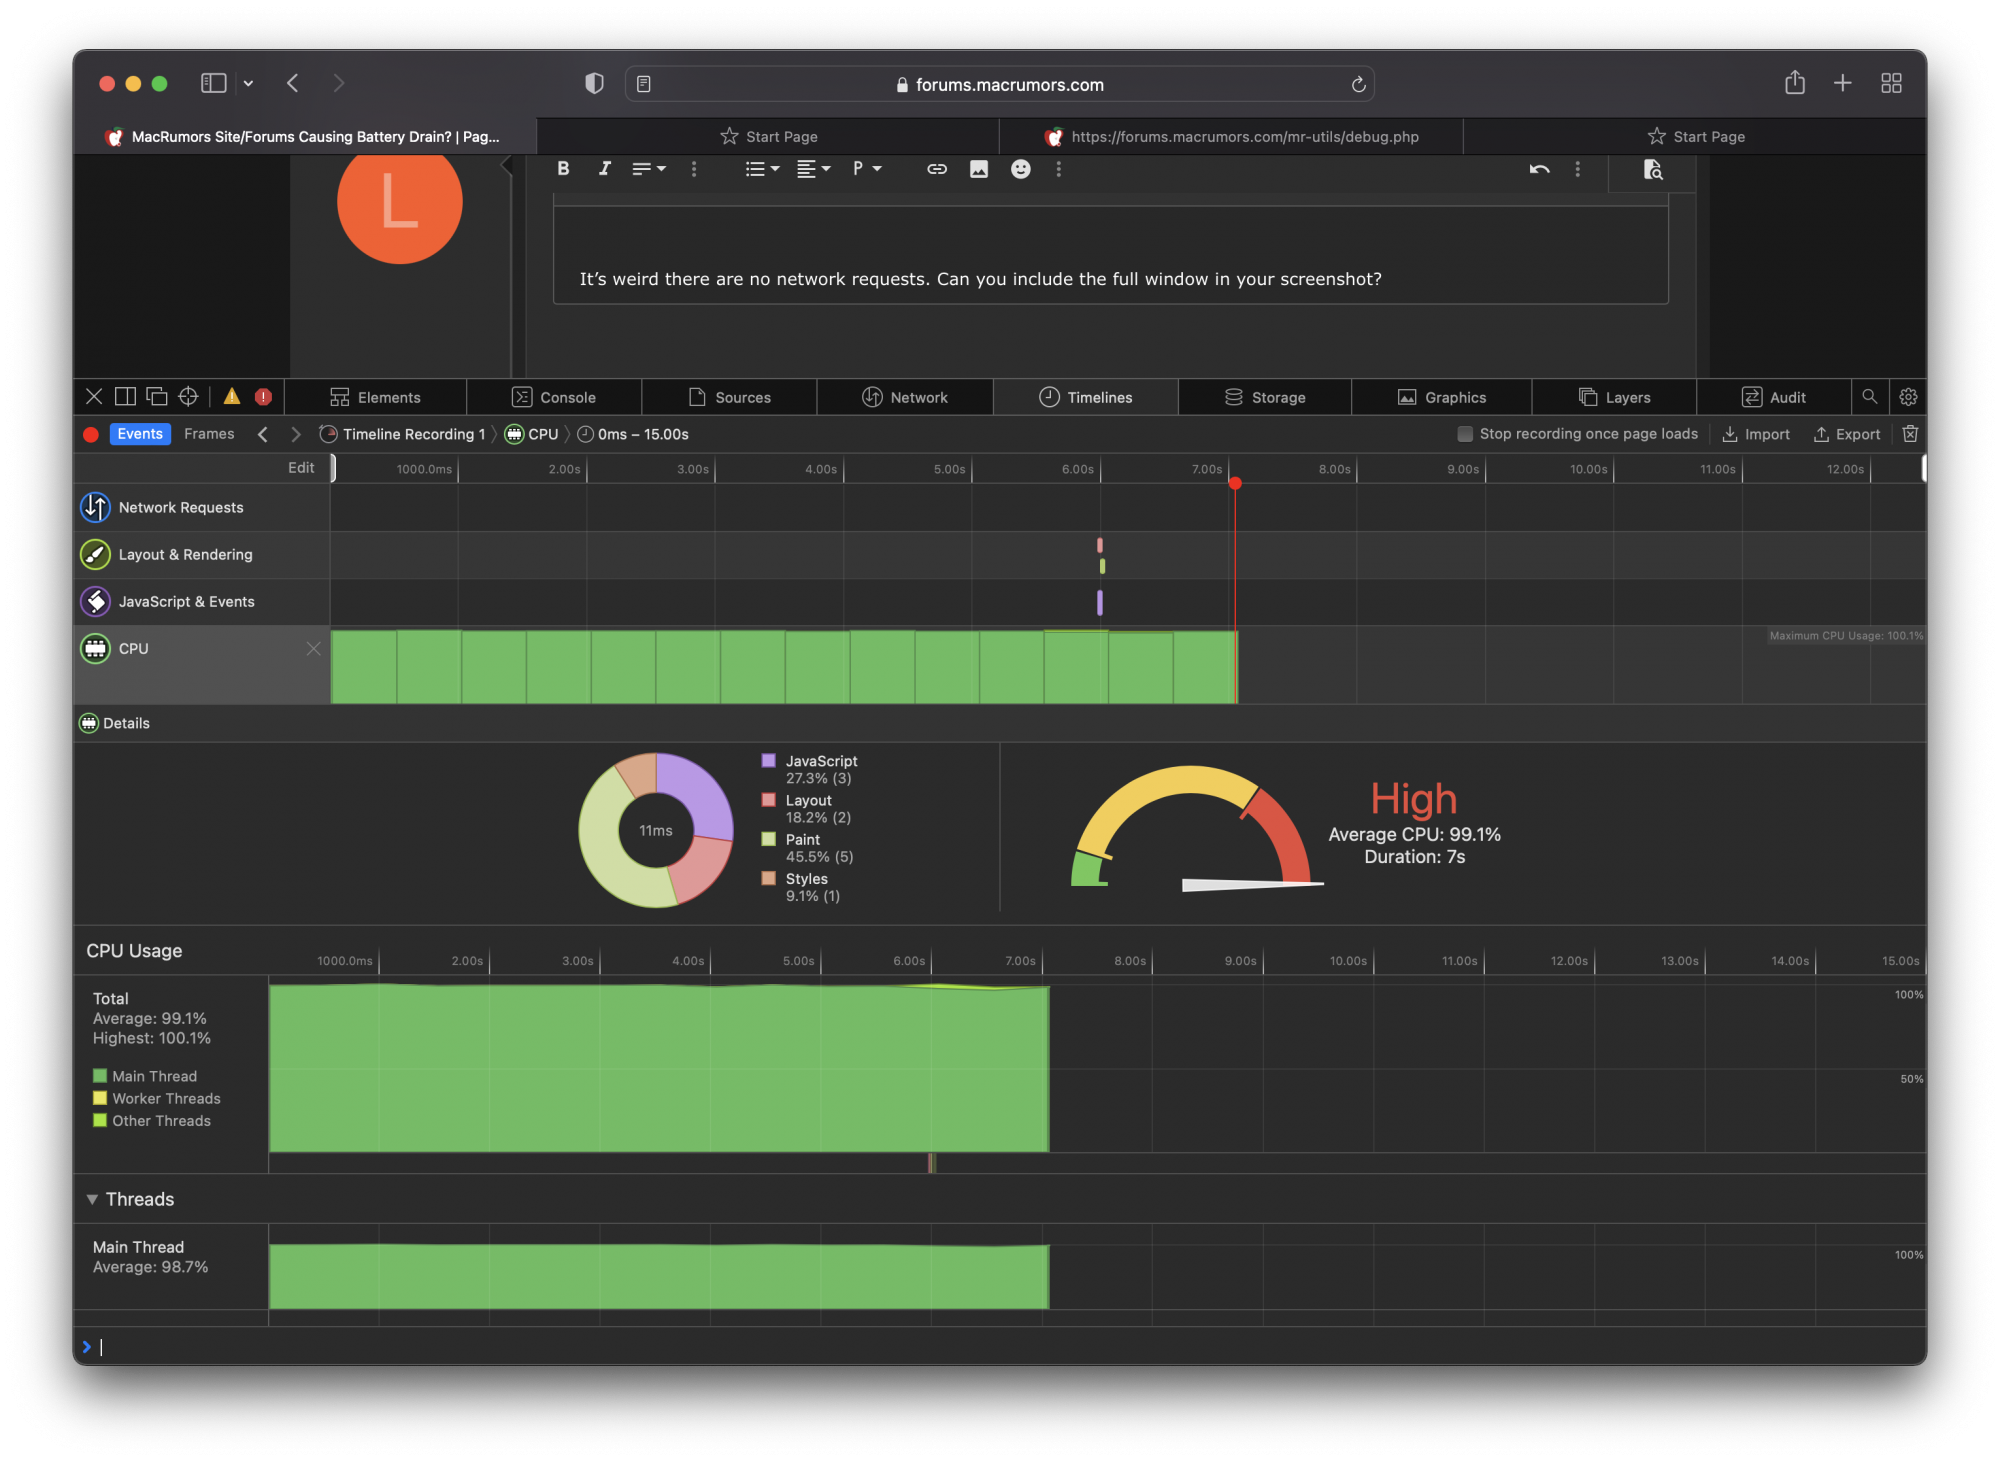Collapse the Threads section triangle
The height and width of the screenshot is (1462, 2000).
point(92,1199)
